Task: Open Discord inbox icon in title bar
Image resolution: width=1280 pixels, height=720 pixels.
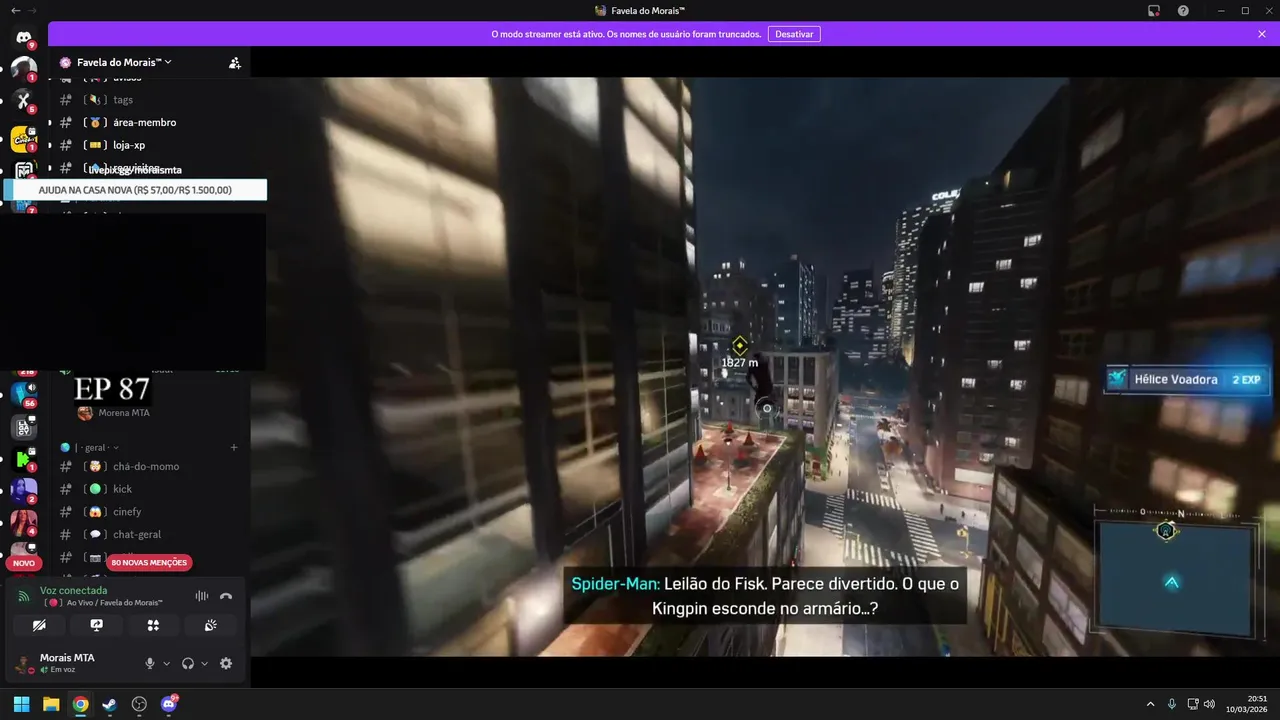Action: click(1154, 10)
